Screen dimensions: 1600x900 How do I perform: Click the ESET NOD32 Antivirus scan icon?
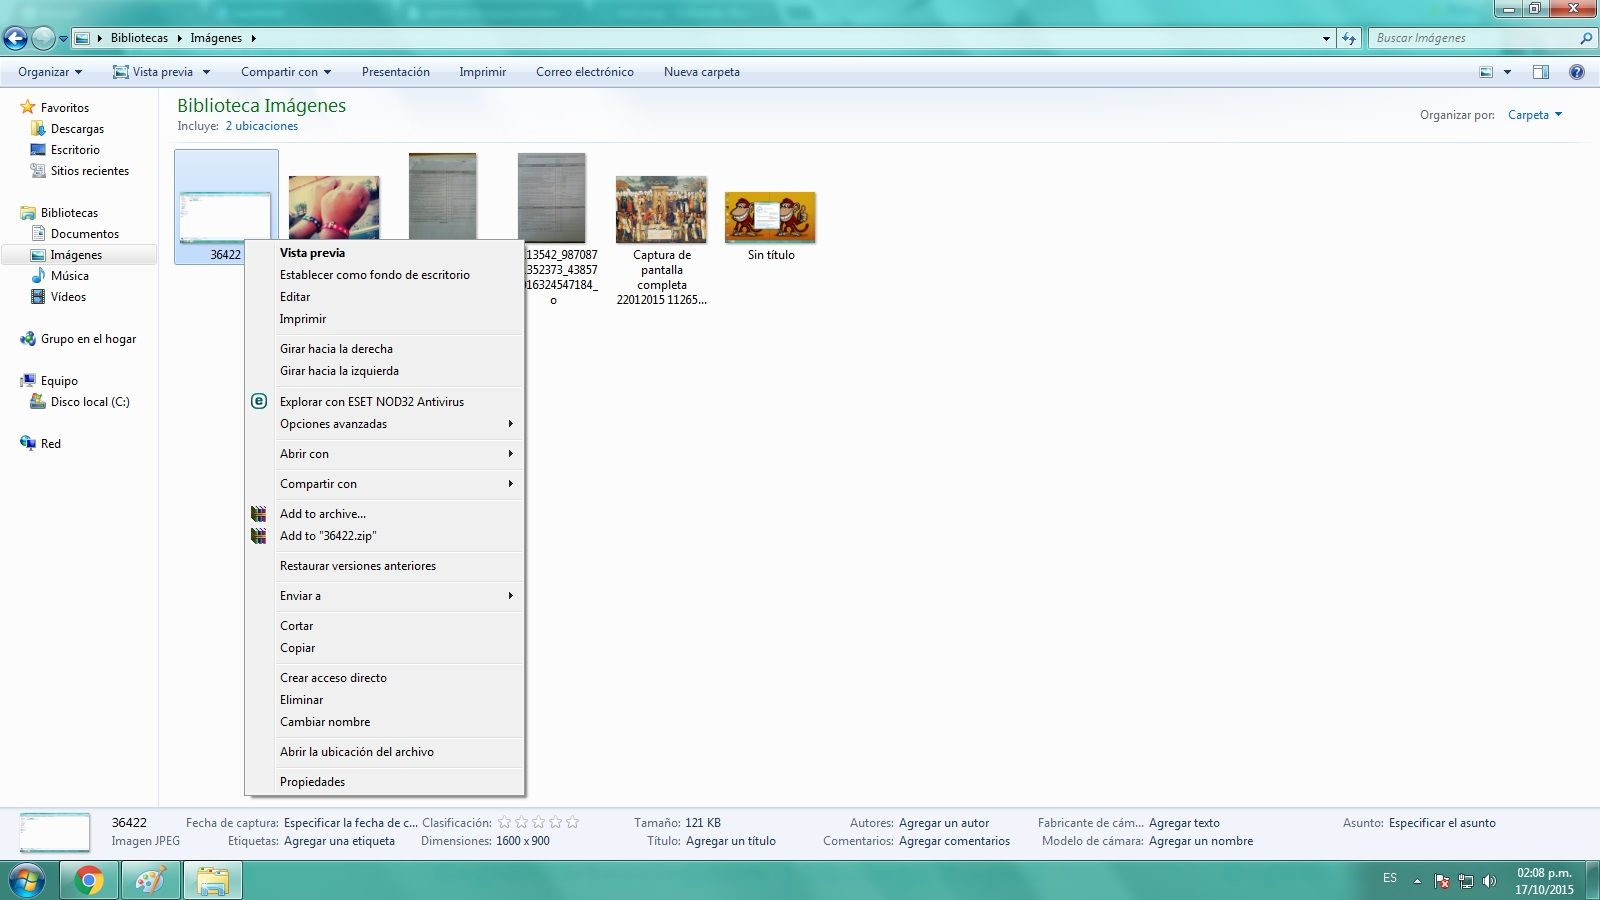point(258,401)
